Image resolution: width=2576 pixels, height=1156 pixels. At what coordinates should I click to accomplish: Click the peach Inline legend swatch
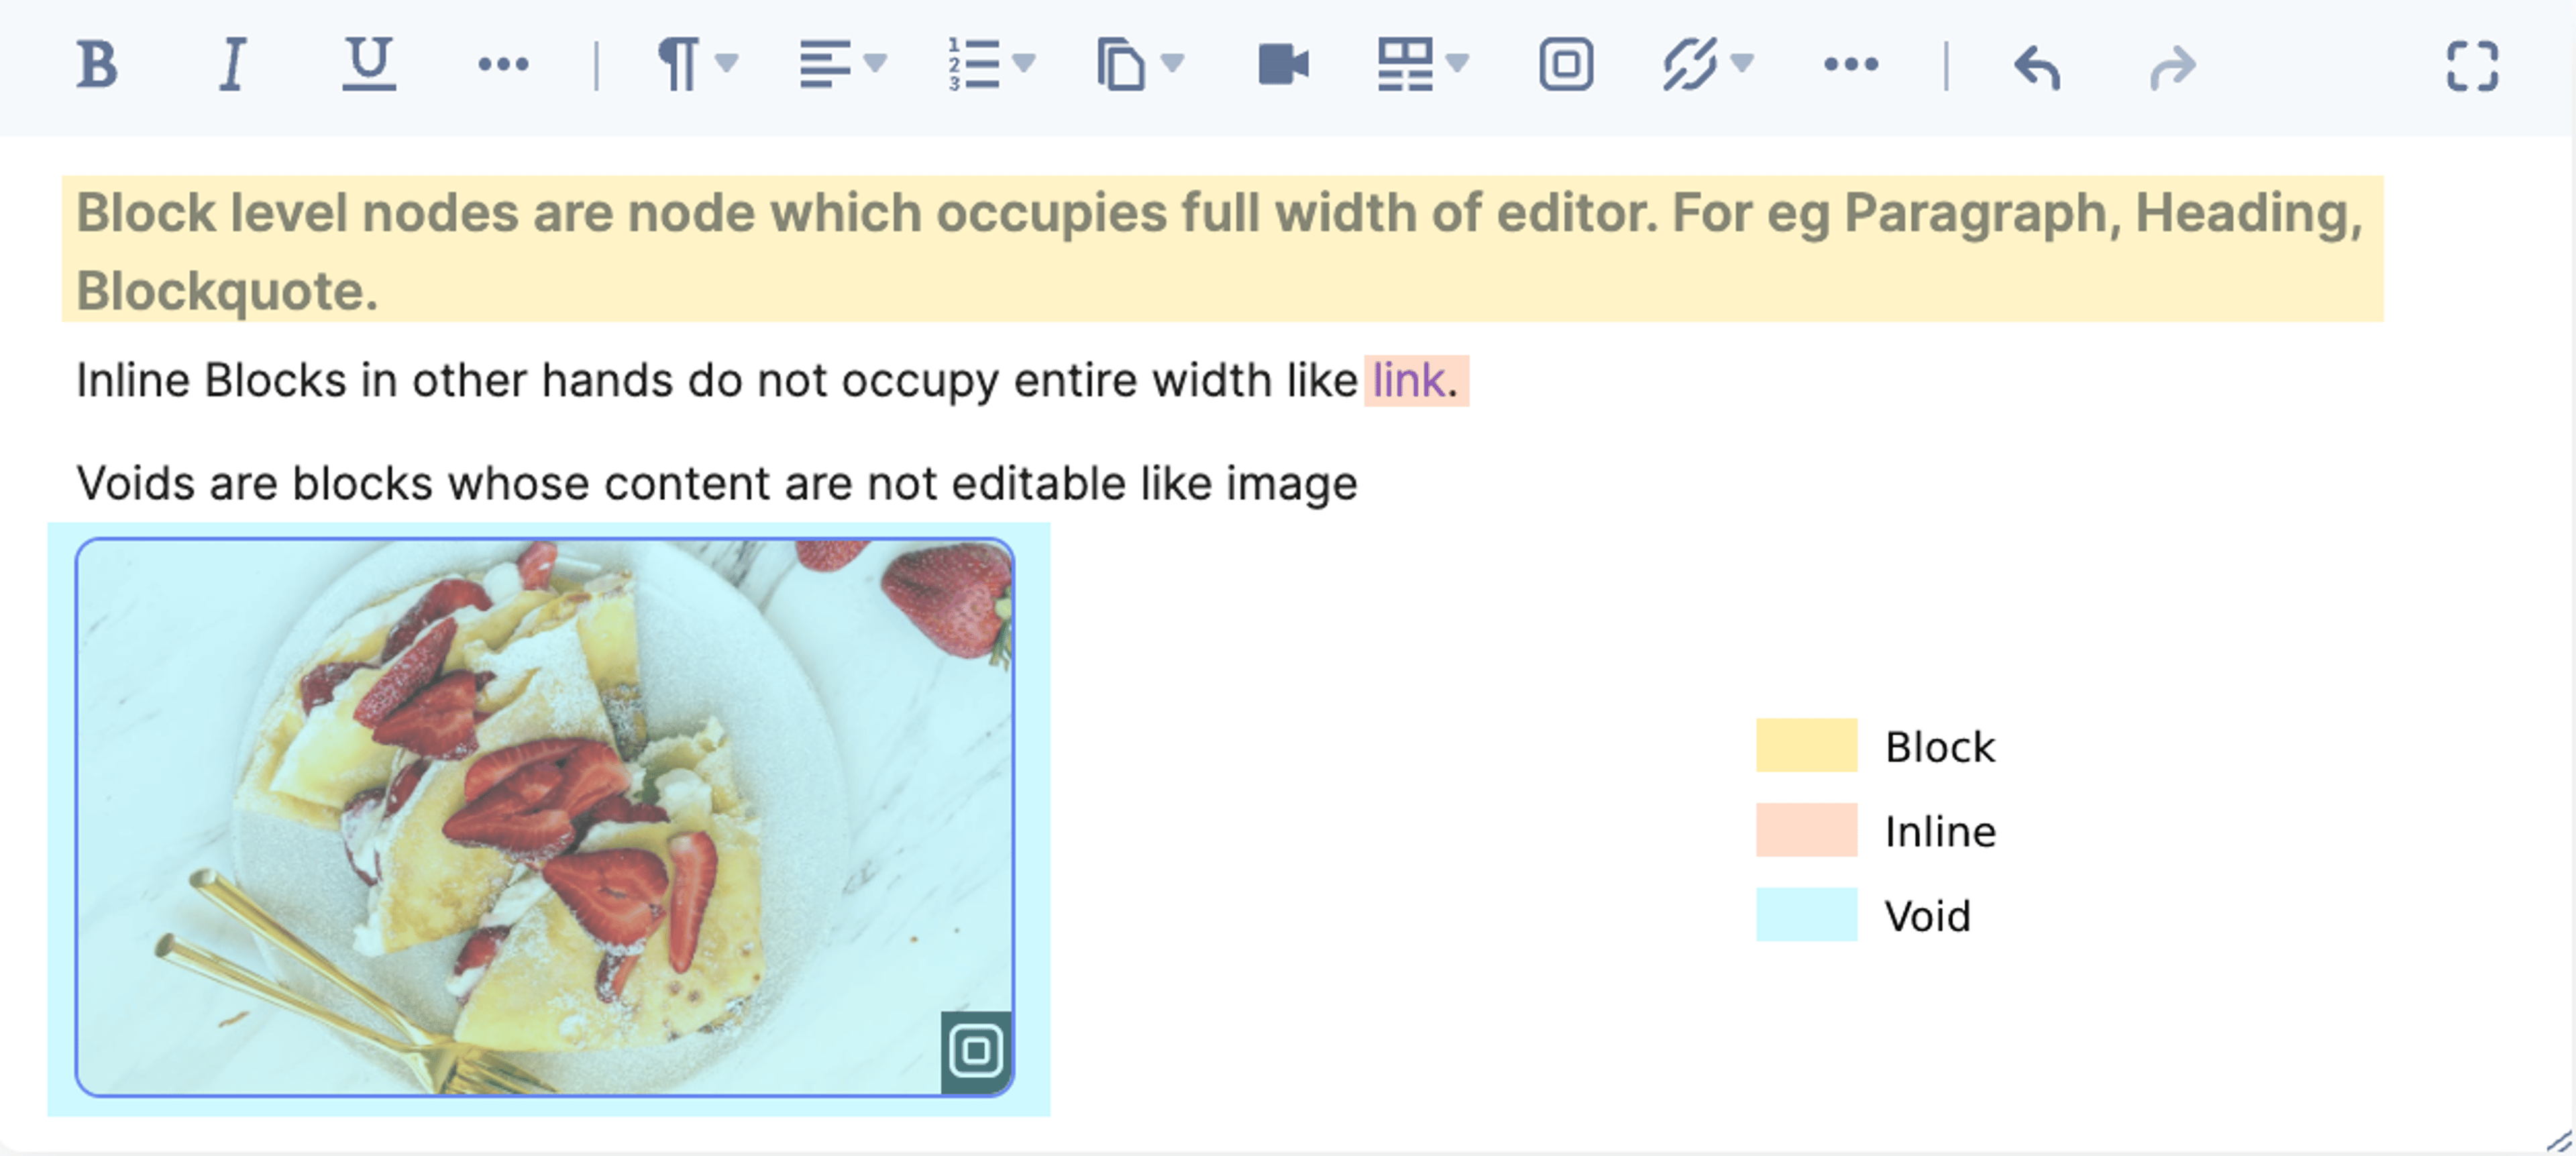(1806, 830)
